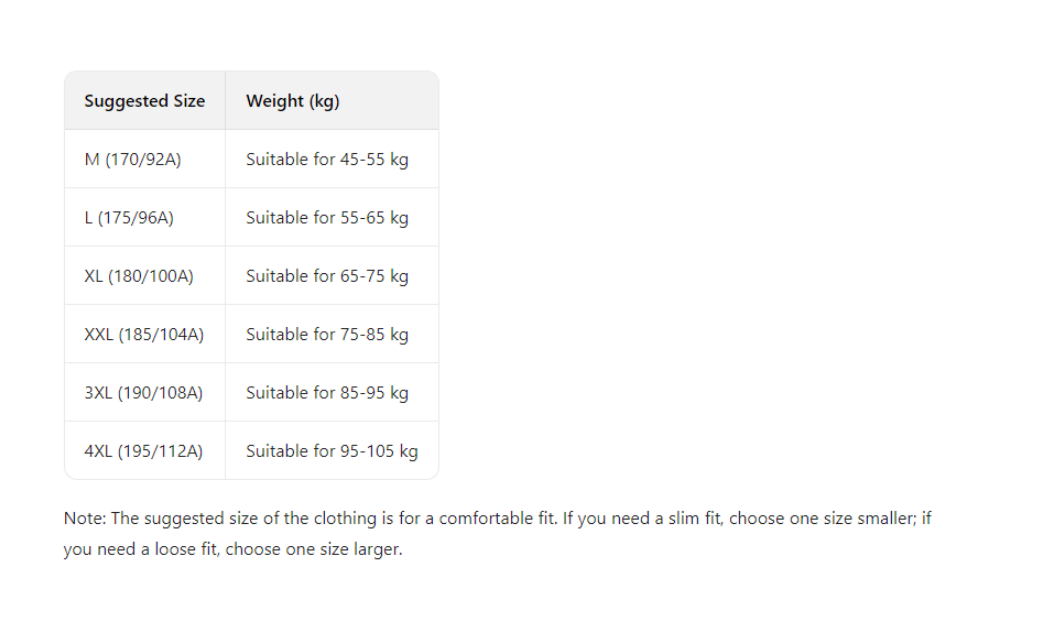Click the Suitable for 55-65 kg cell
The width and height of the screenshot is (1054, 640).
[327, 218]
